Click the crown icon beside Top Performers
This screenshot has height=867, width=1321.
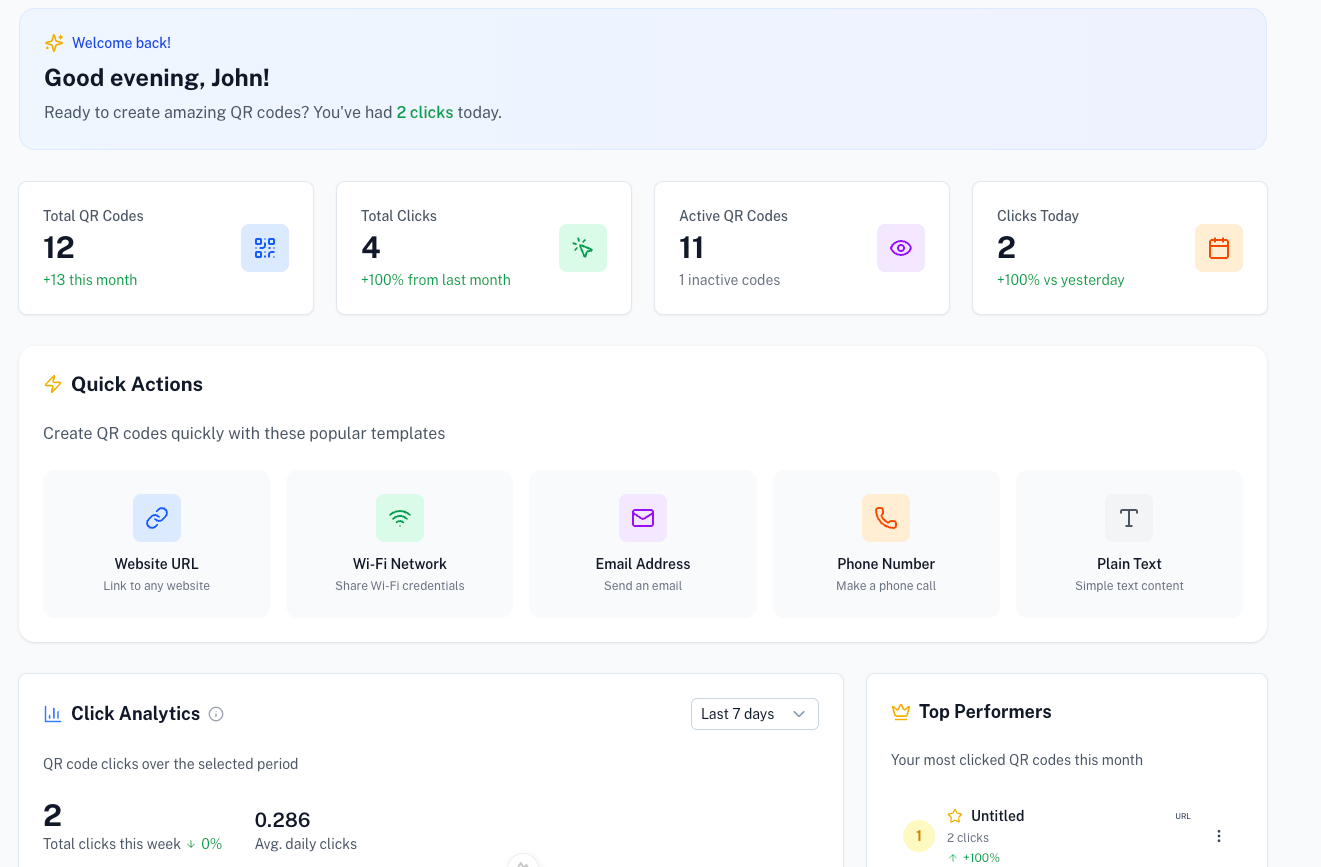click(900, 711)
